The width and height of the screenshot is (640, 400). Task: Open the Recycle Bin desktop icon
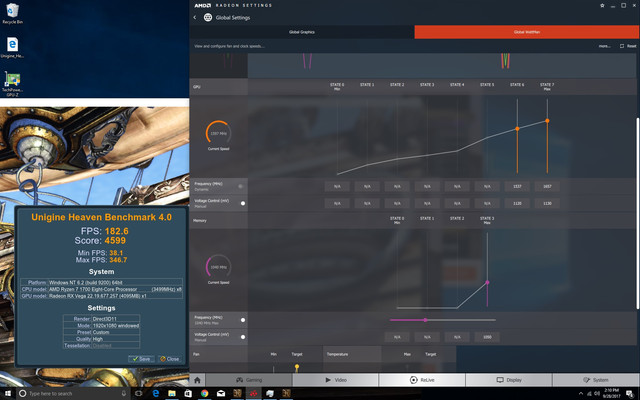tap(13, 13)
